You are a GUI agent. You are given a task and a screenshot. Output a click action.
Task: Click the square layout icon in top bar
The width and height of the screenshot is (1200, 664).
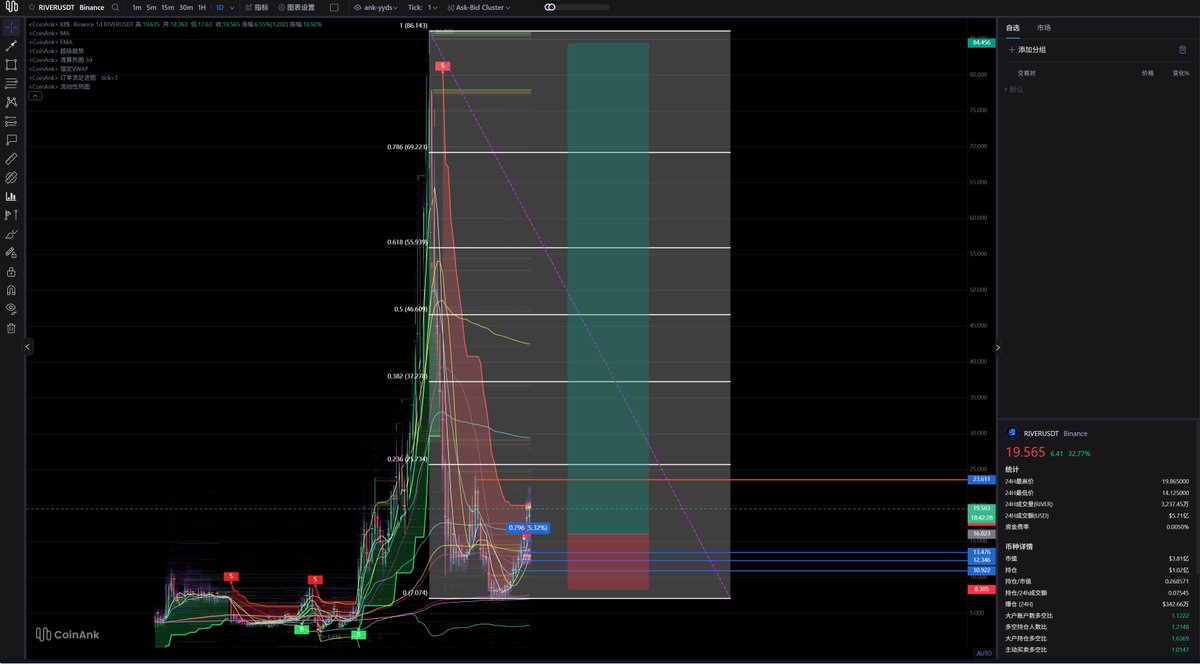click(334, 7)
